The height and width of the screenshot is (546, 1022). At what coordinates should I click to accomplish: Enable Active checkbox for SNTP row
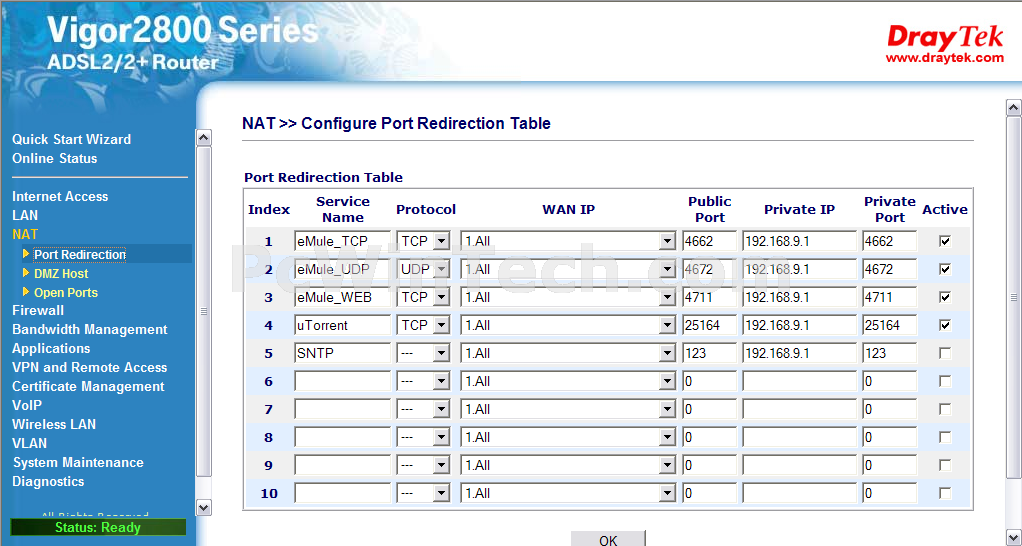944,353
